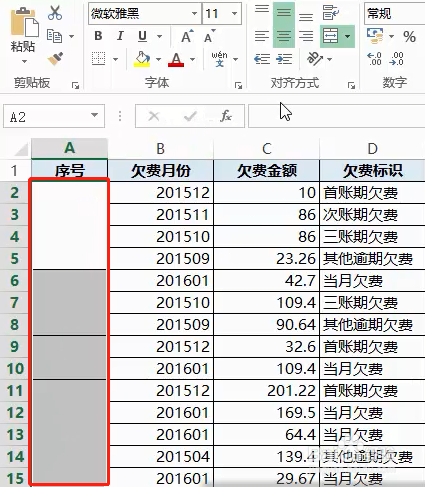Image resolution: width=425 pixels, height=487 pixels.
Task: Toggle Bold formatting
Action: click(x=98, y=36)
